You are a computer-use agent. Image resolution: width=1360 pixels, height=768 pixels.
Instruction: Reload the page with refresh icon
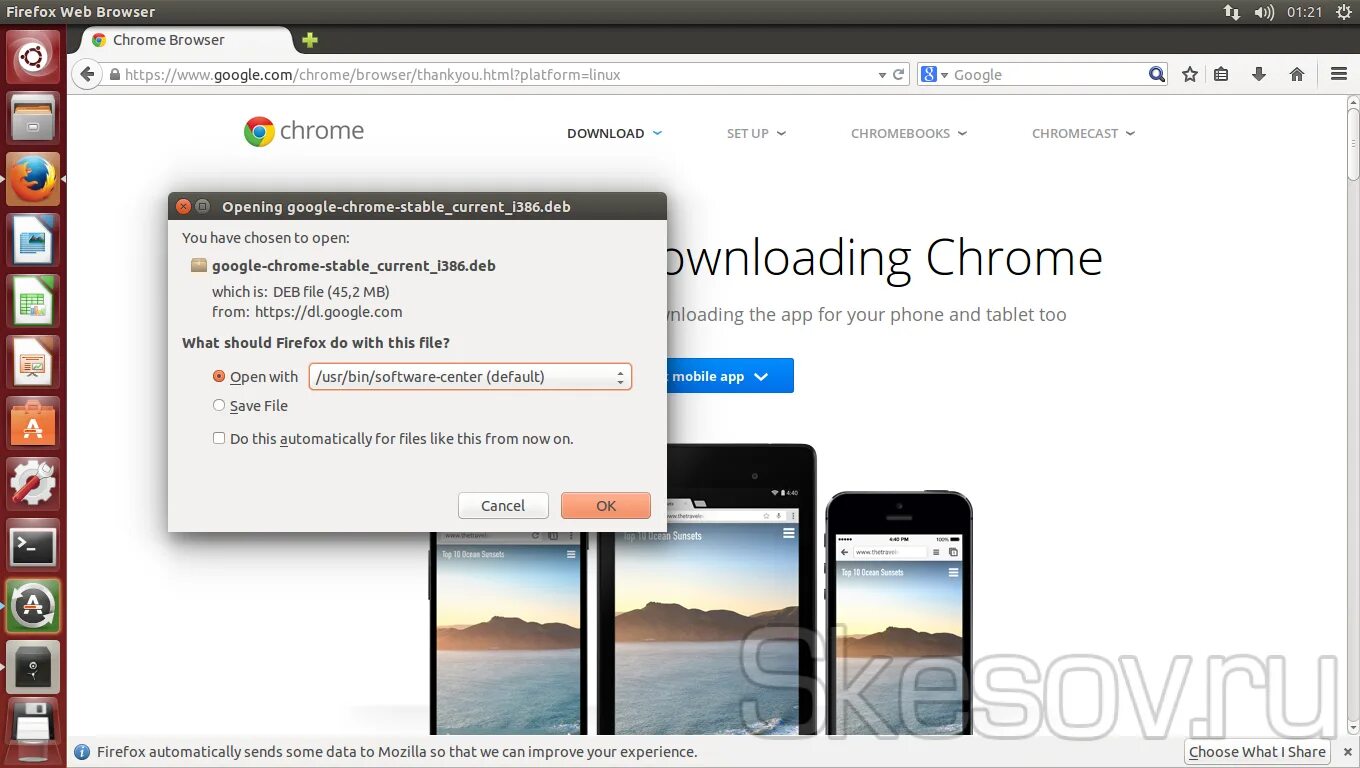pyautogui.click(x=899, y=74)
